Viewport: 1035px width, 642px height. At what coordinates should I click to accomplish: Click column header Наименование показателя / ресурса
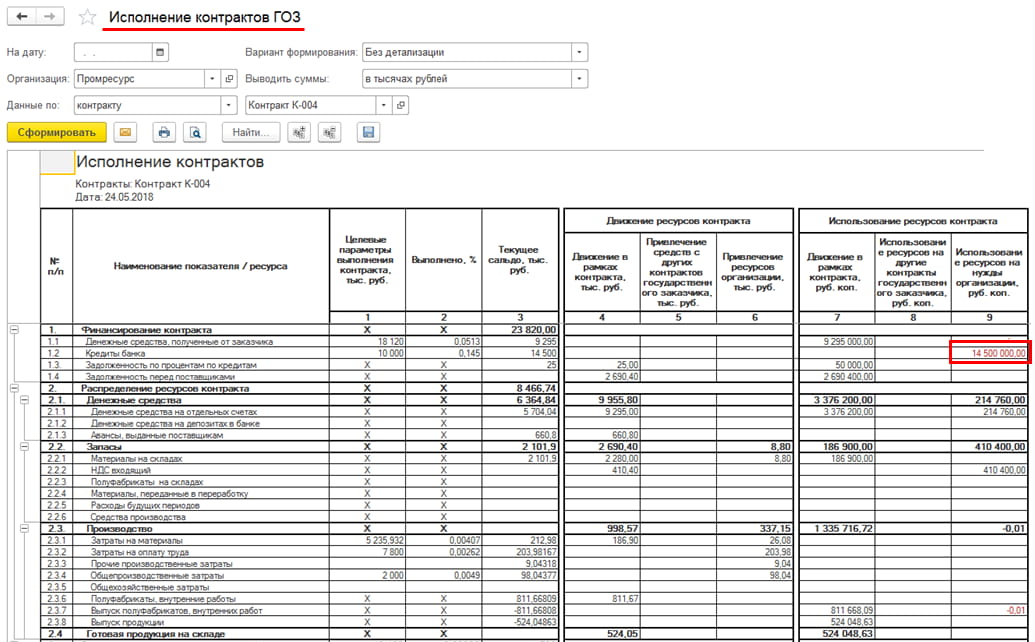click(x=200, y=266)
